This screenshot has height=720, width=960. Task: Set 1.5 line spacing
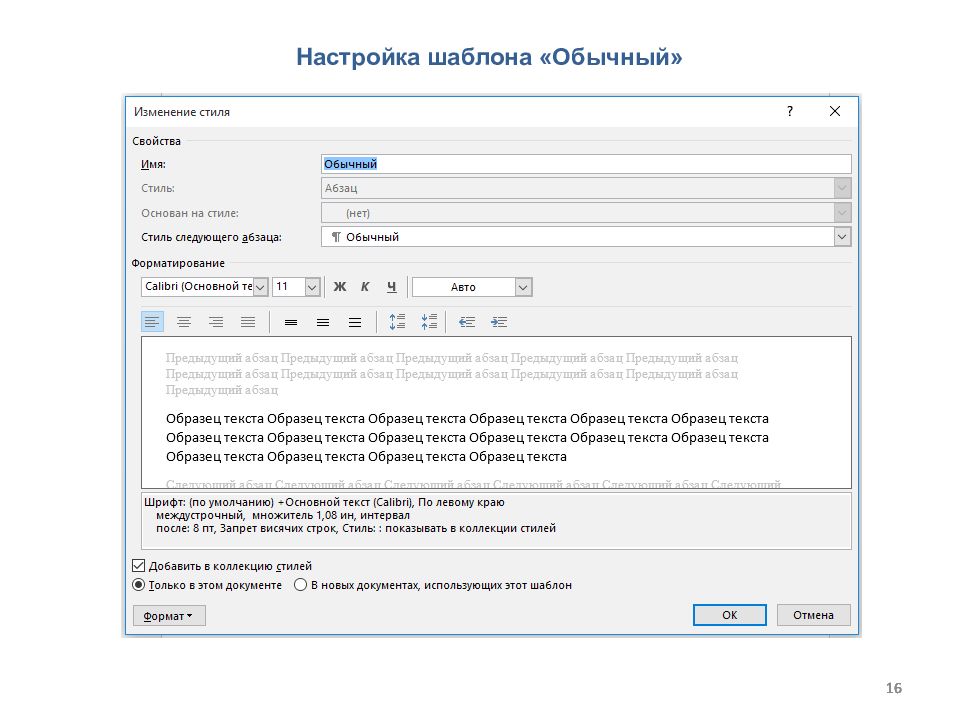point(323,322)
